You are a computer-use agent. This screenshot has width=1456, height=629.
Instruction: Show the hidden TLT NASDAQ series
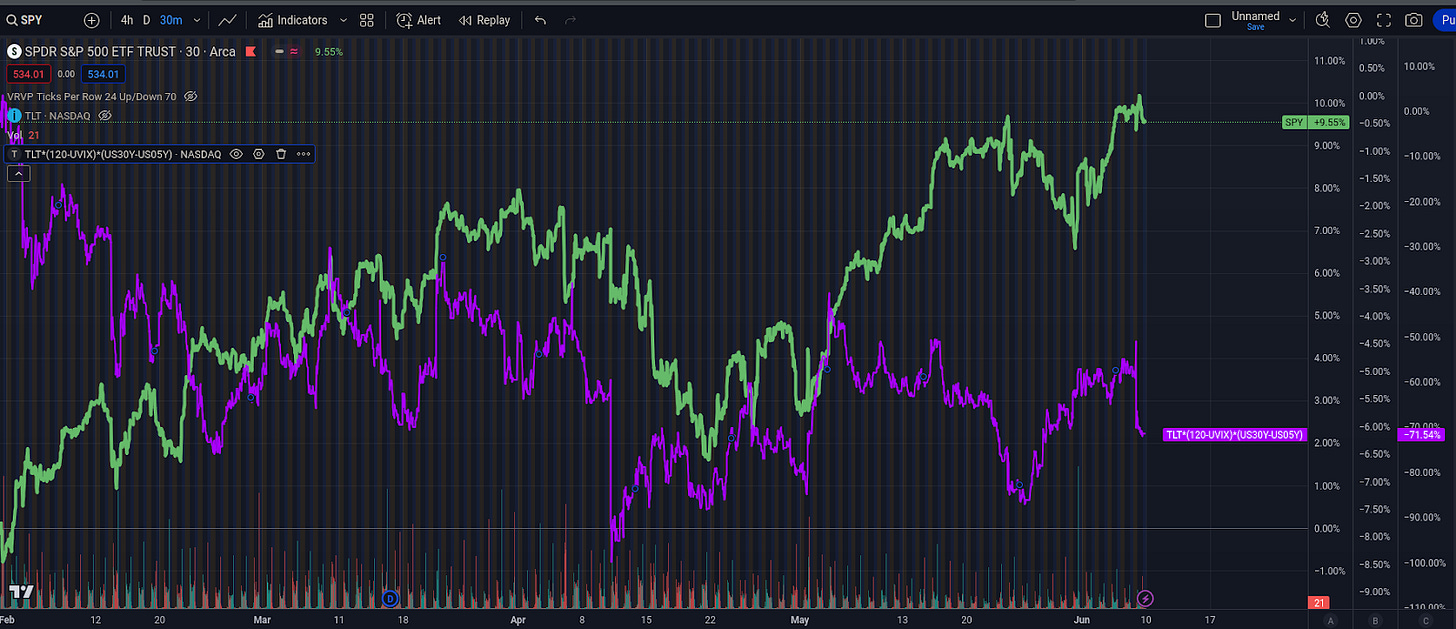[104, 116]
